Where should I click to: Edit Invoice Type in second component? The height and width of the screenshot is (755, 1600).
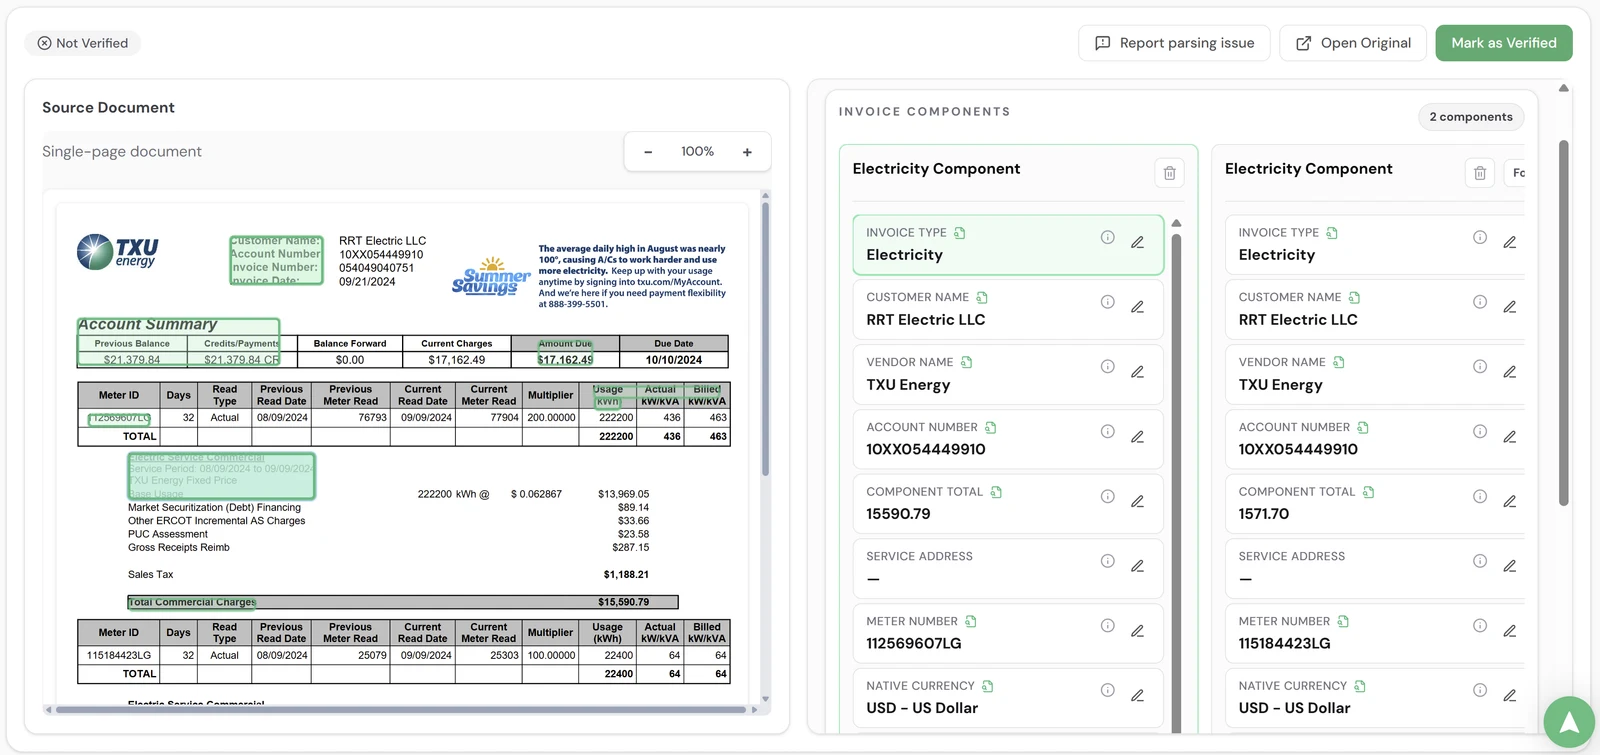(1510, 243)
